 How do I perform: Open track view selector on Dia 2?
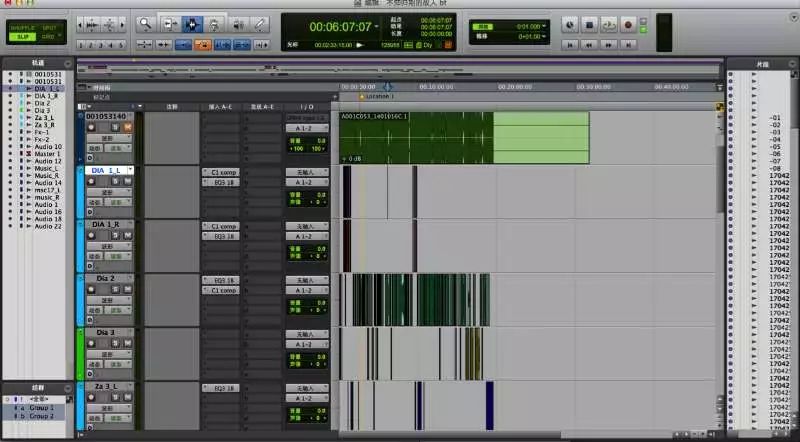click(108, 301)
